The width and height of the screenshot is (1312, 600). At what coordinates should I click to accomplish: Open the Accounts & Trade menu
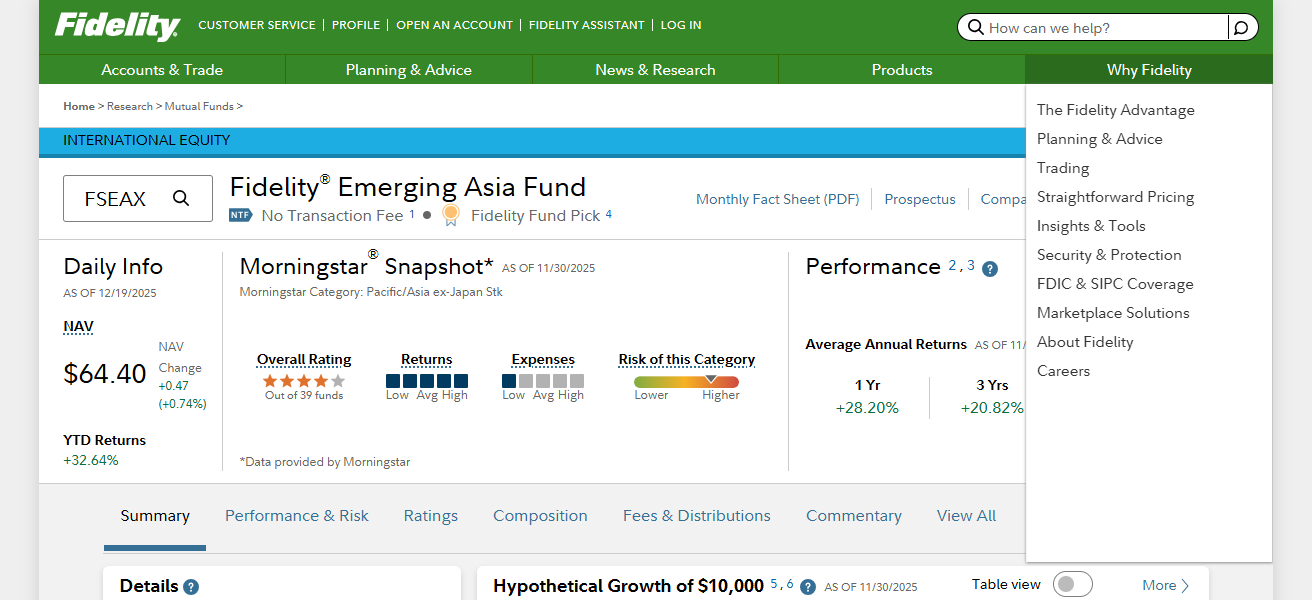[162, 69]
